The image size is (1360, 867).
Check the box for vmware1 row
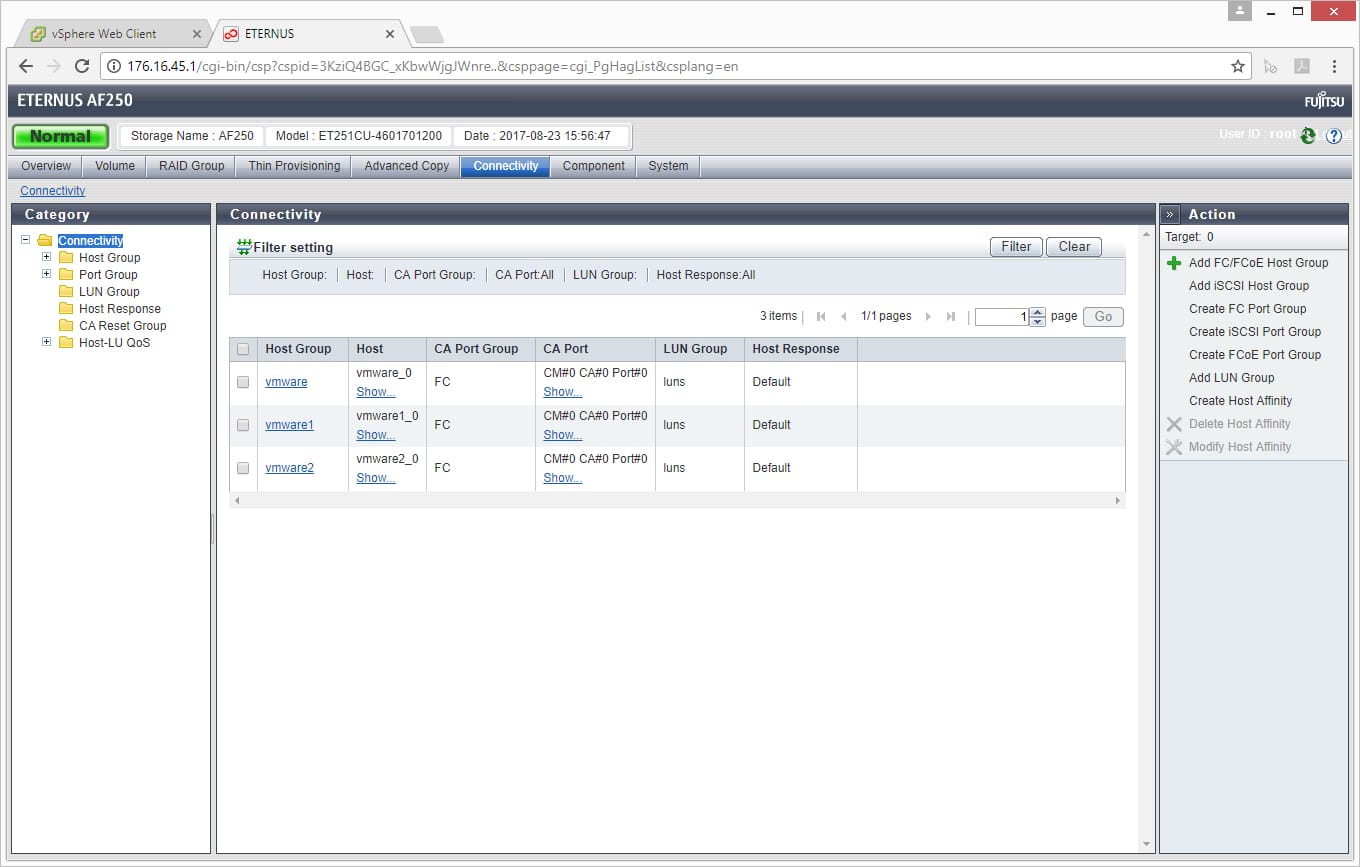point(243,425)
